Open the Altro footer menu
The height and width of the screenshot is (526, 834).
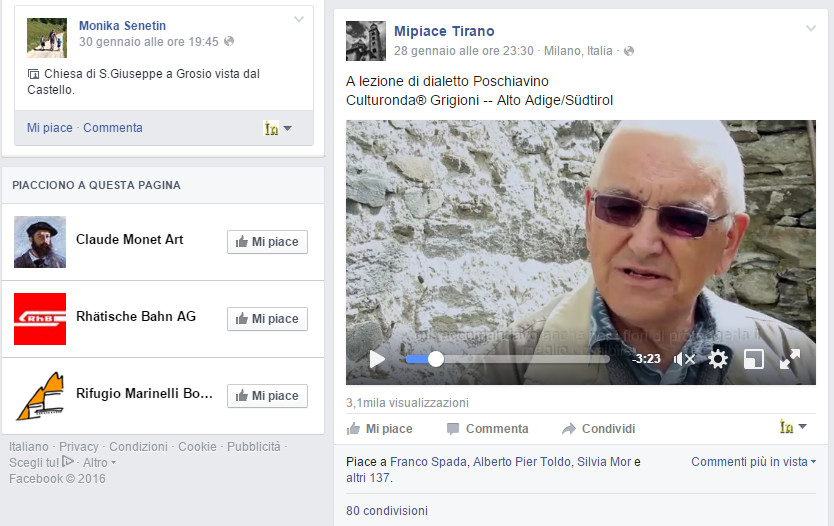[x=99, y=463]
